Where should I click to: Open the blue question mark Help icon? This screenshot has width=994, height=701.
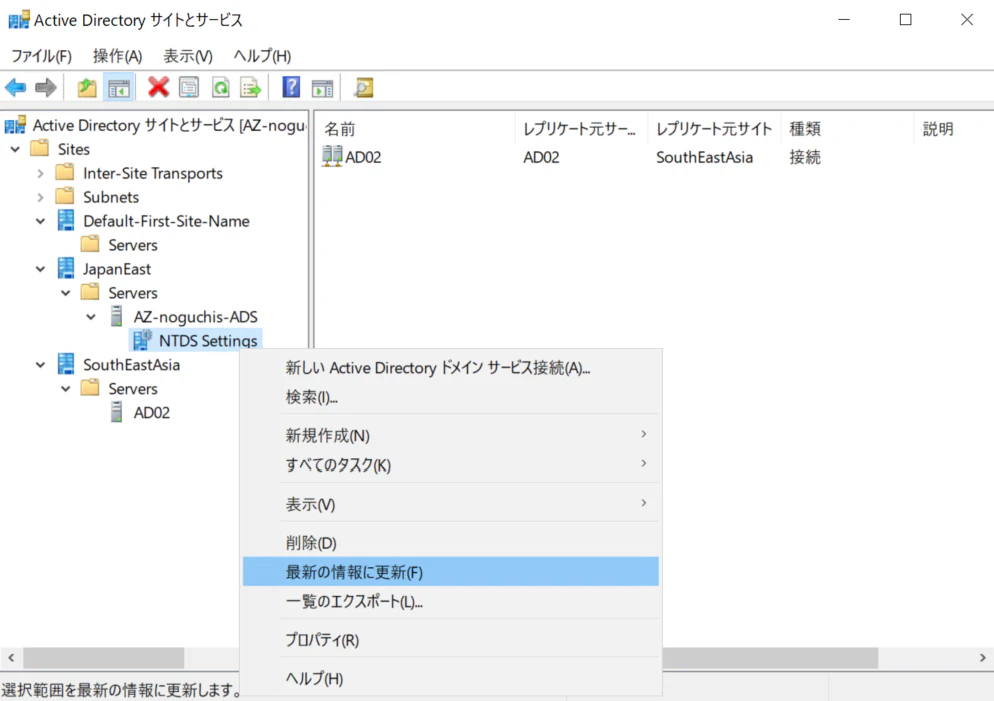click(x=291, y=87)
